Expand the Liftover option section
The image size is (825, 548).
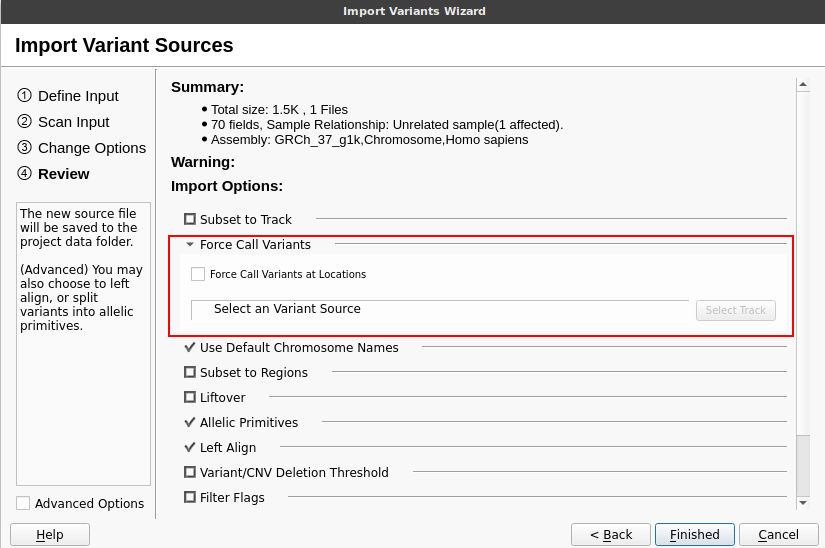(x=189, y=397)
